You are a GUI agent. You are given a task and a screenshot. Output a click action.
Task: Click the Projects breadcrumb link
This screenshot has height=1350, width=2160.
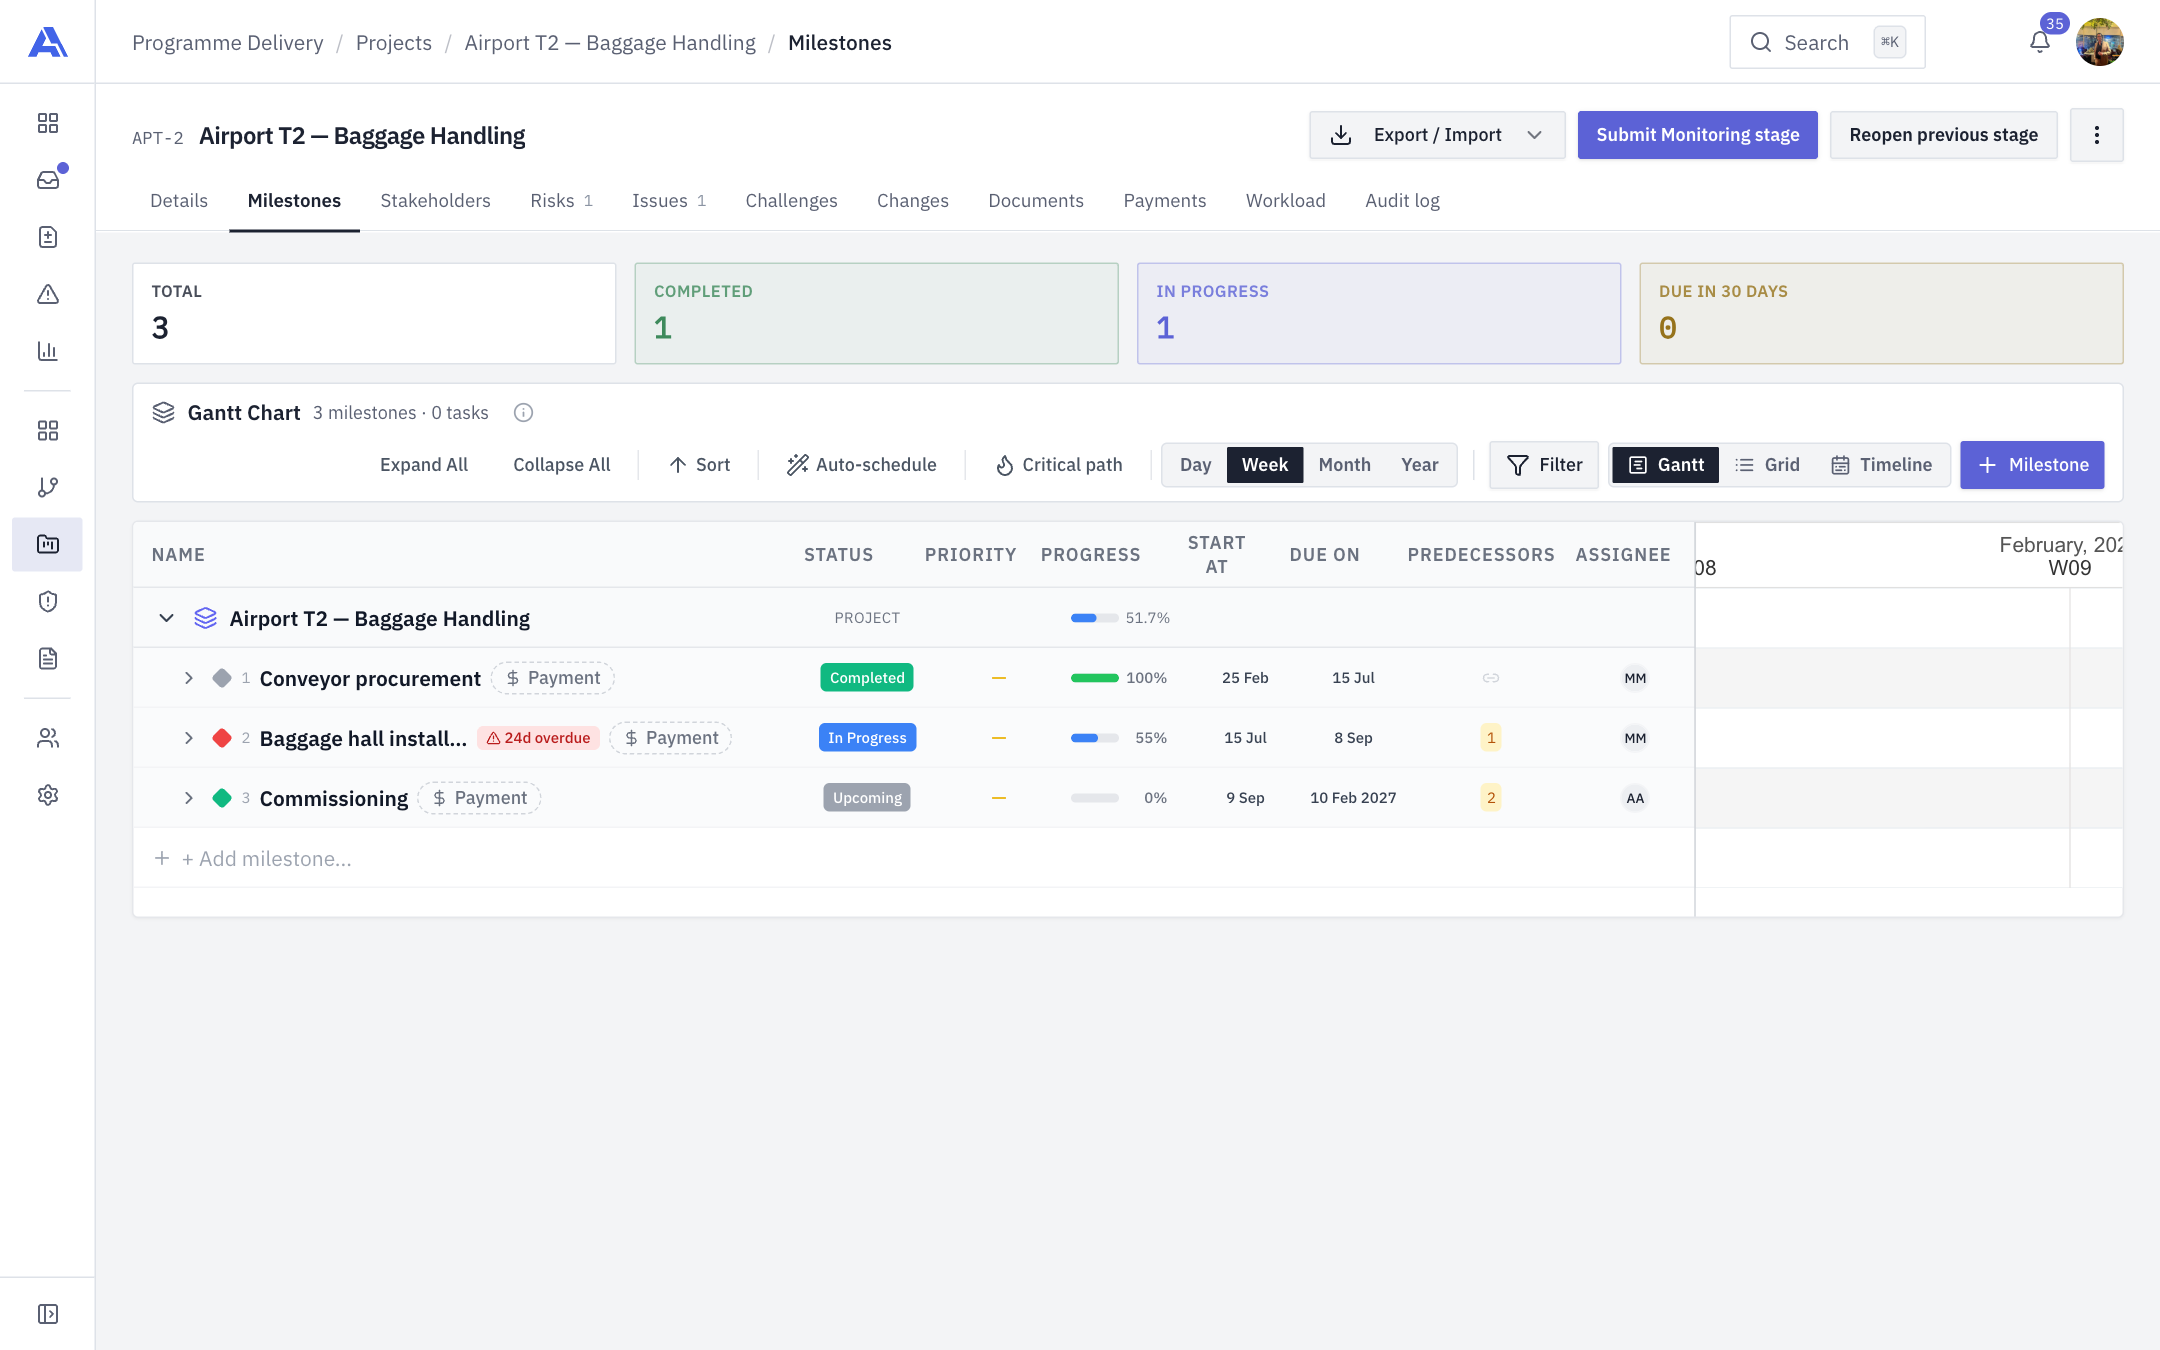point(394,43)
